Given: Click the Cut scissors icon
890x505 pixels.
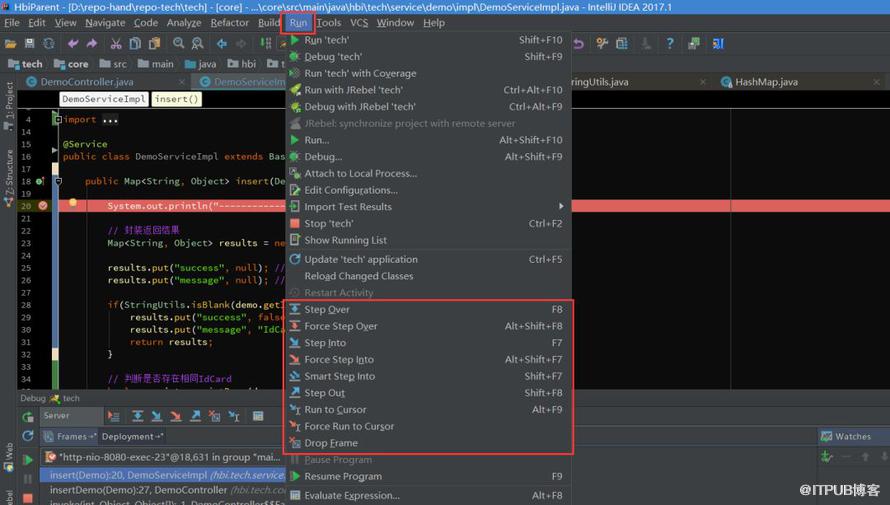Looking at the screenshot, I should [116, 44].
